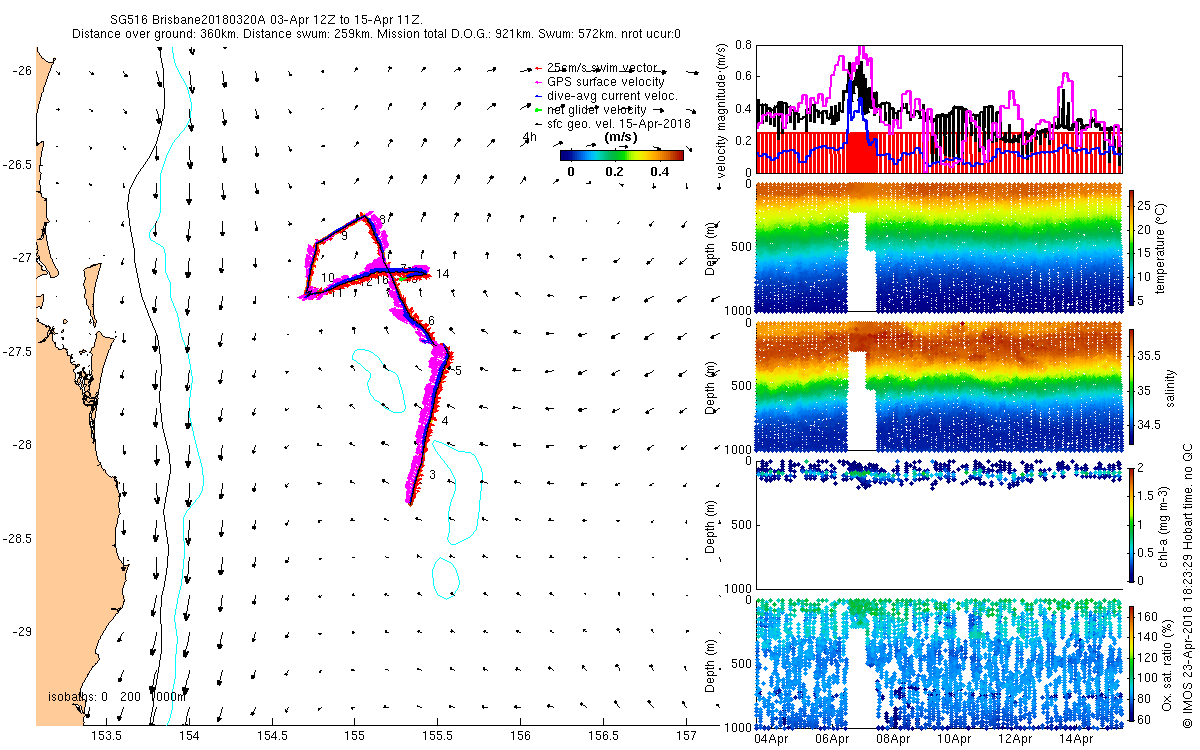Click the velocity (m/s) colorbar
Screen dimensions: 1200x750
pyautogui.click(x=621, y=155)
